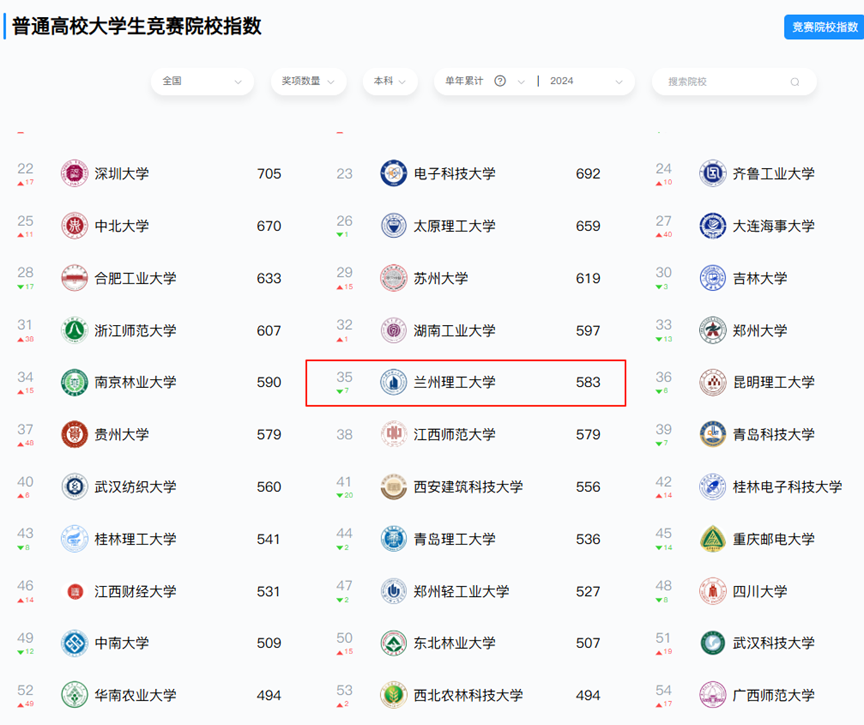Click the 竞赛院校指数 button
Image resolution: width=864 pixels, height=725 pixels.
click(824, 27)
